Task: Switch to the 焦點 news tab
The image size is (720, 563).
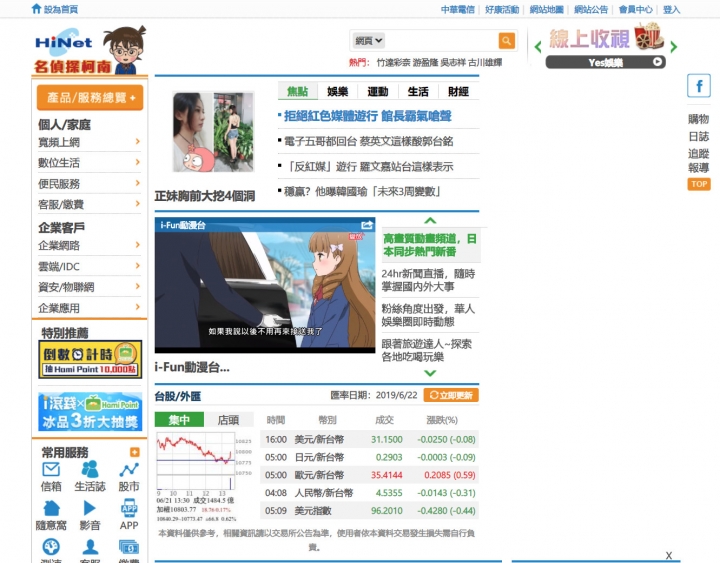Action: pyautogui.click(x=298, y=91)
